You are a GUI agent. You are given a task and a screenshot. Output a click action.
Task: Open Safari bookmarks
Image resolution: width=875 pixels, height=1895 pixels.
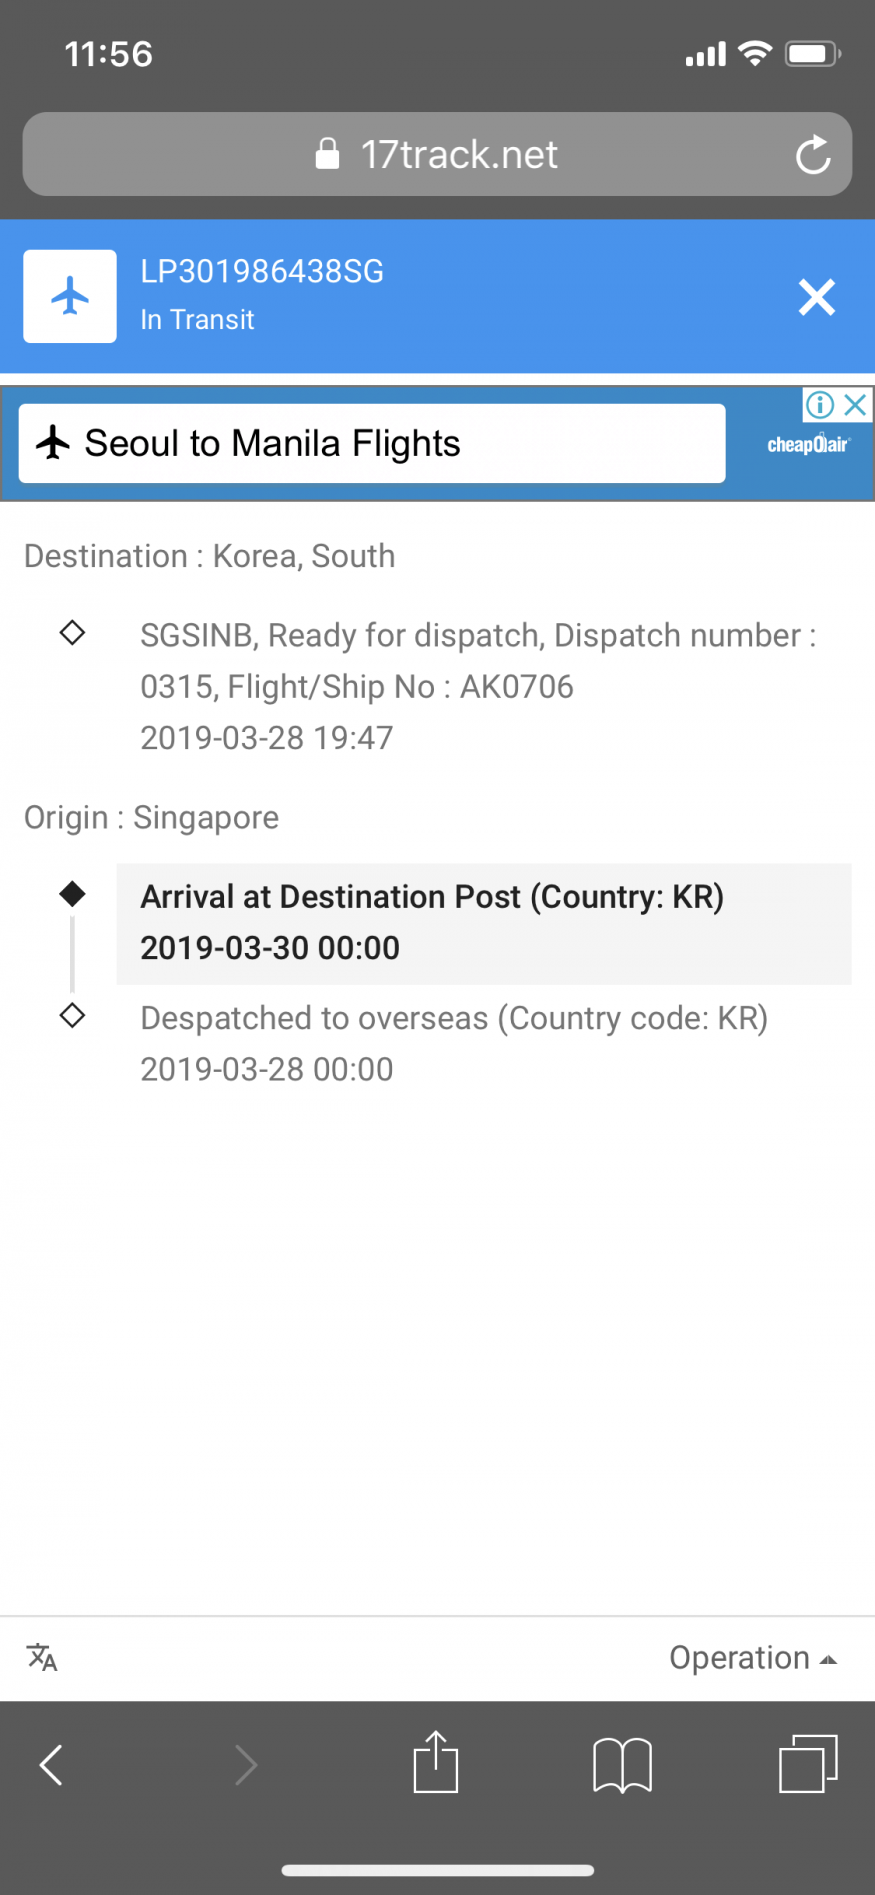pos(622,1764)
